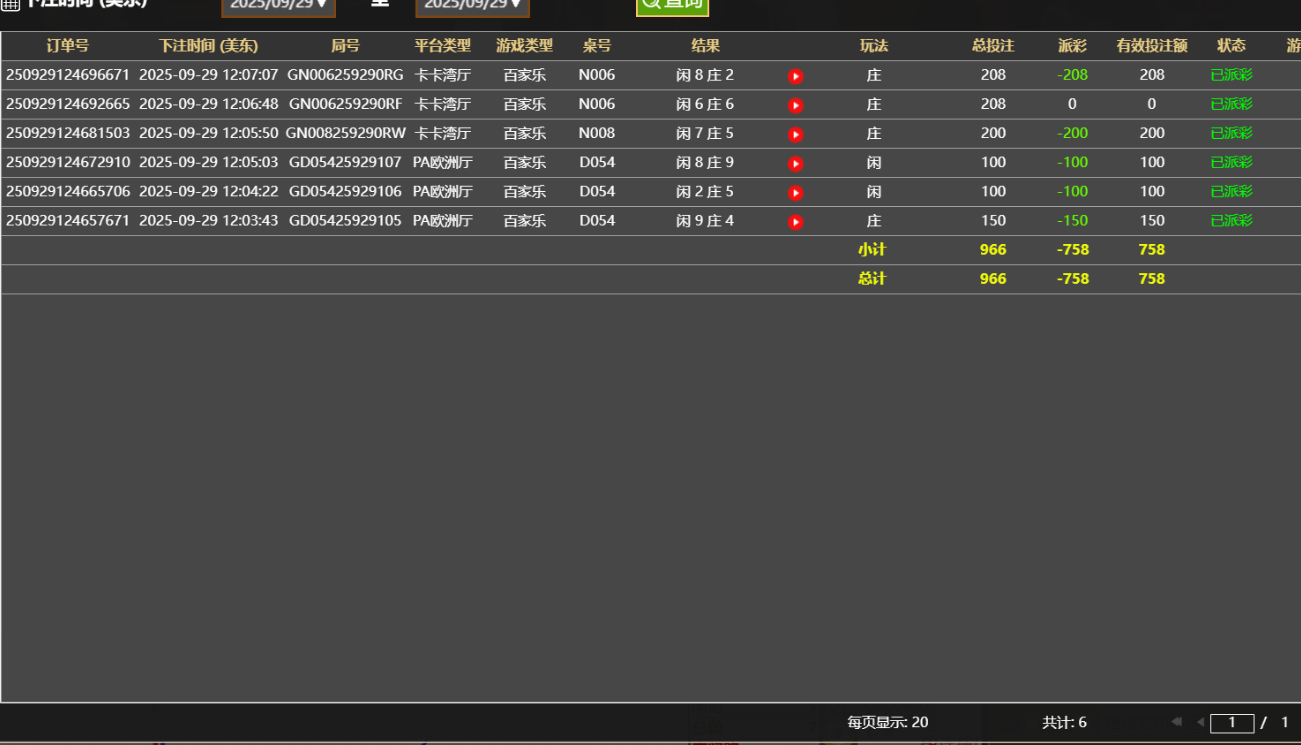Screen dimensions: 1301x745
Task: Click the first-page arrow in pagination
Action: tap(1176, 722)
